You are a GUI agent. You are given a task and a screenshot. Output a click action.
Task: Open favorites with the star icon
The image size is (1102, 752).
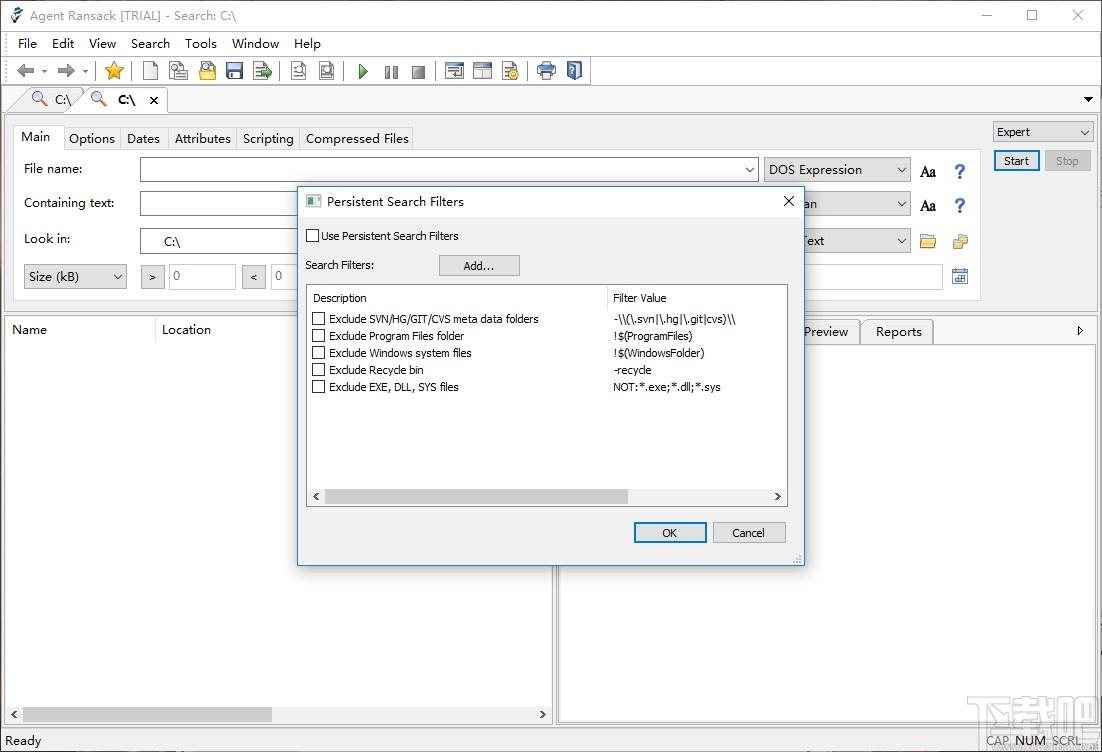pos(114,70)
